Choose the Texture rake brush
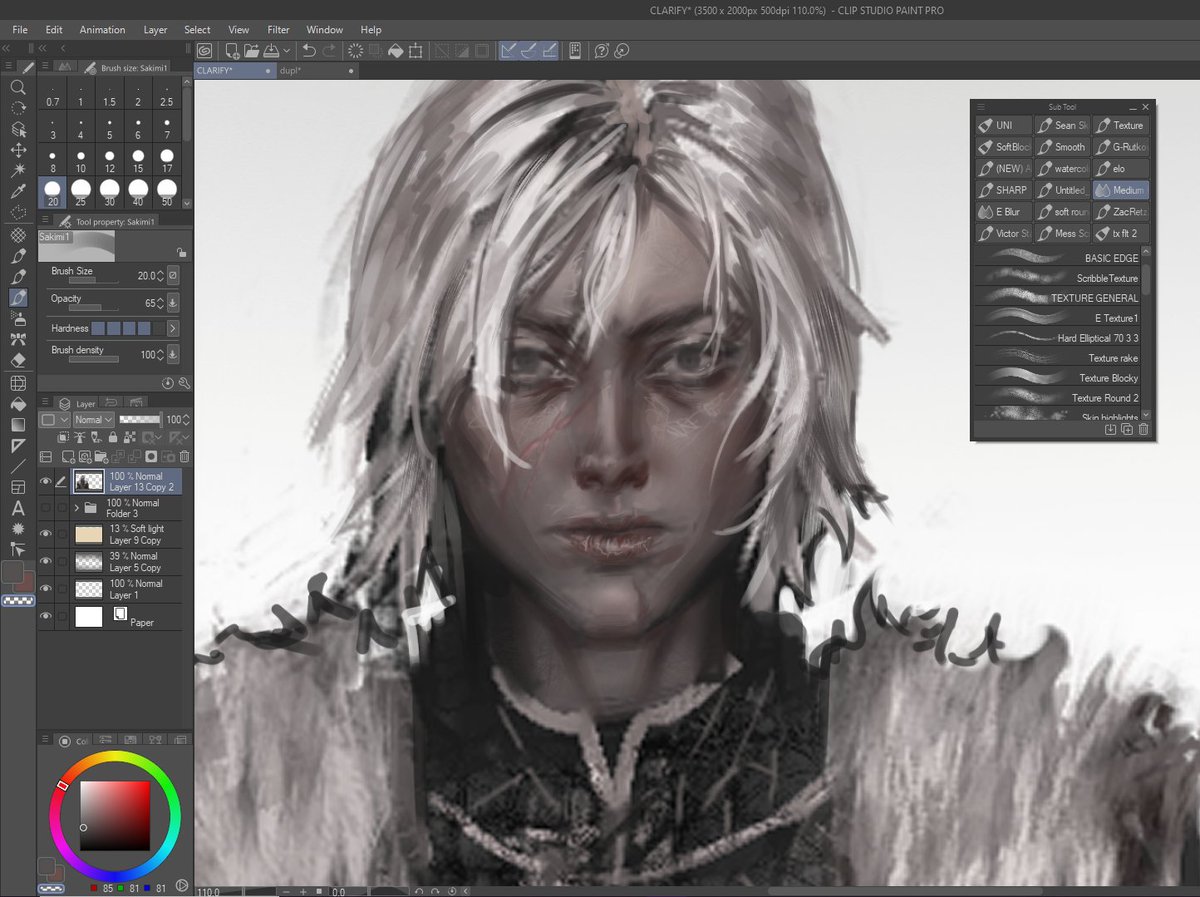 click(1057, 358)
